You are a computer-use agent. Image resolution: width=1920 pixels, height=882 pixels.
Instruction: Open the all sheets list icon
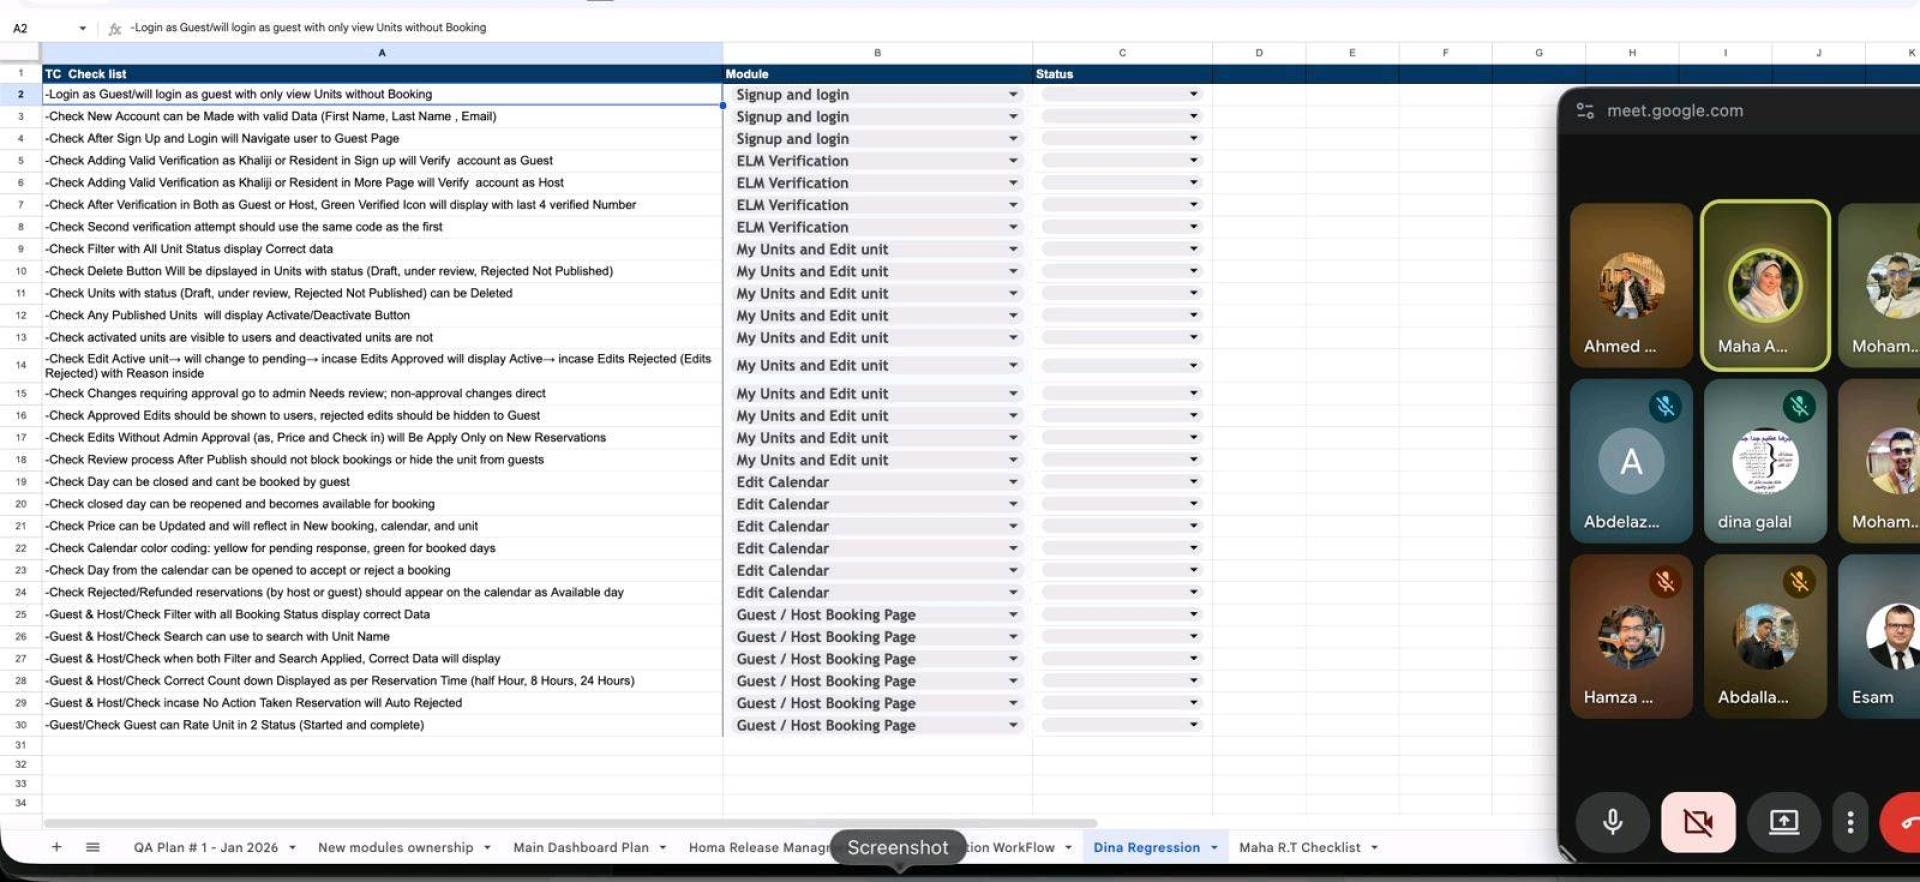tap(93, 847)
